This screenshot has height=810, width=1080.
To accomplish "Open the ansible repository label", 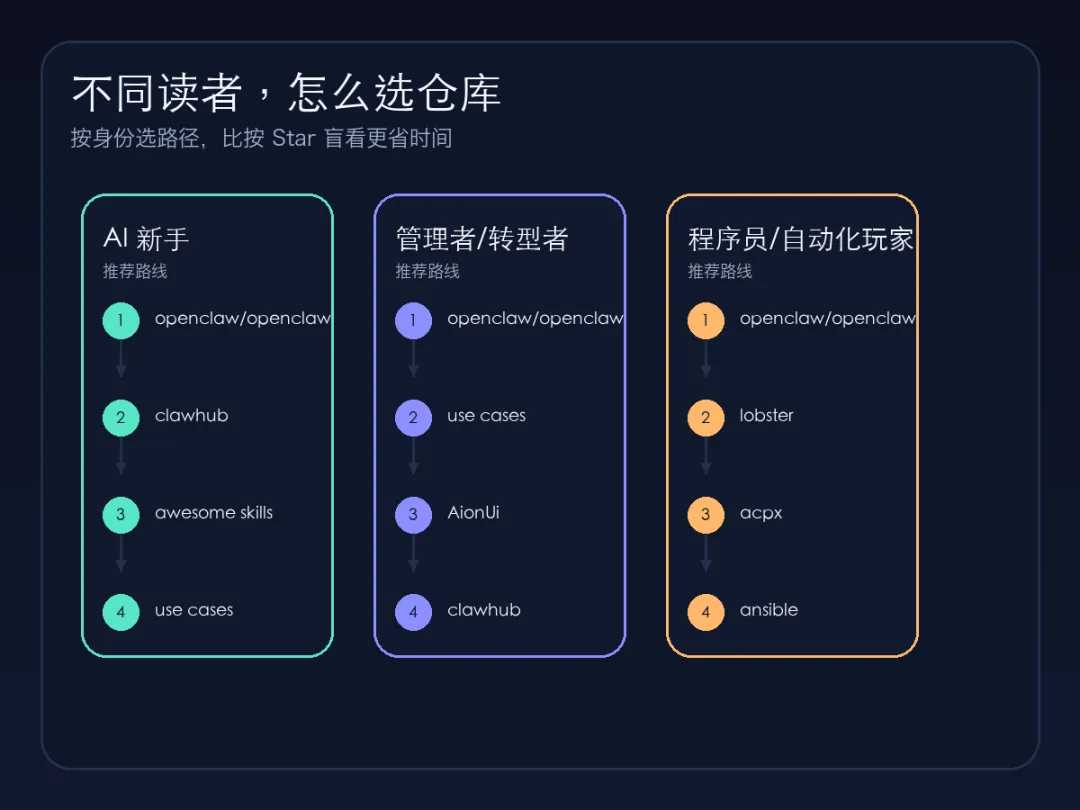I will (768, 610).
